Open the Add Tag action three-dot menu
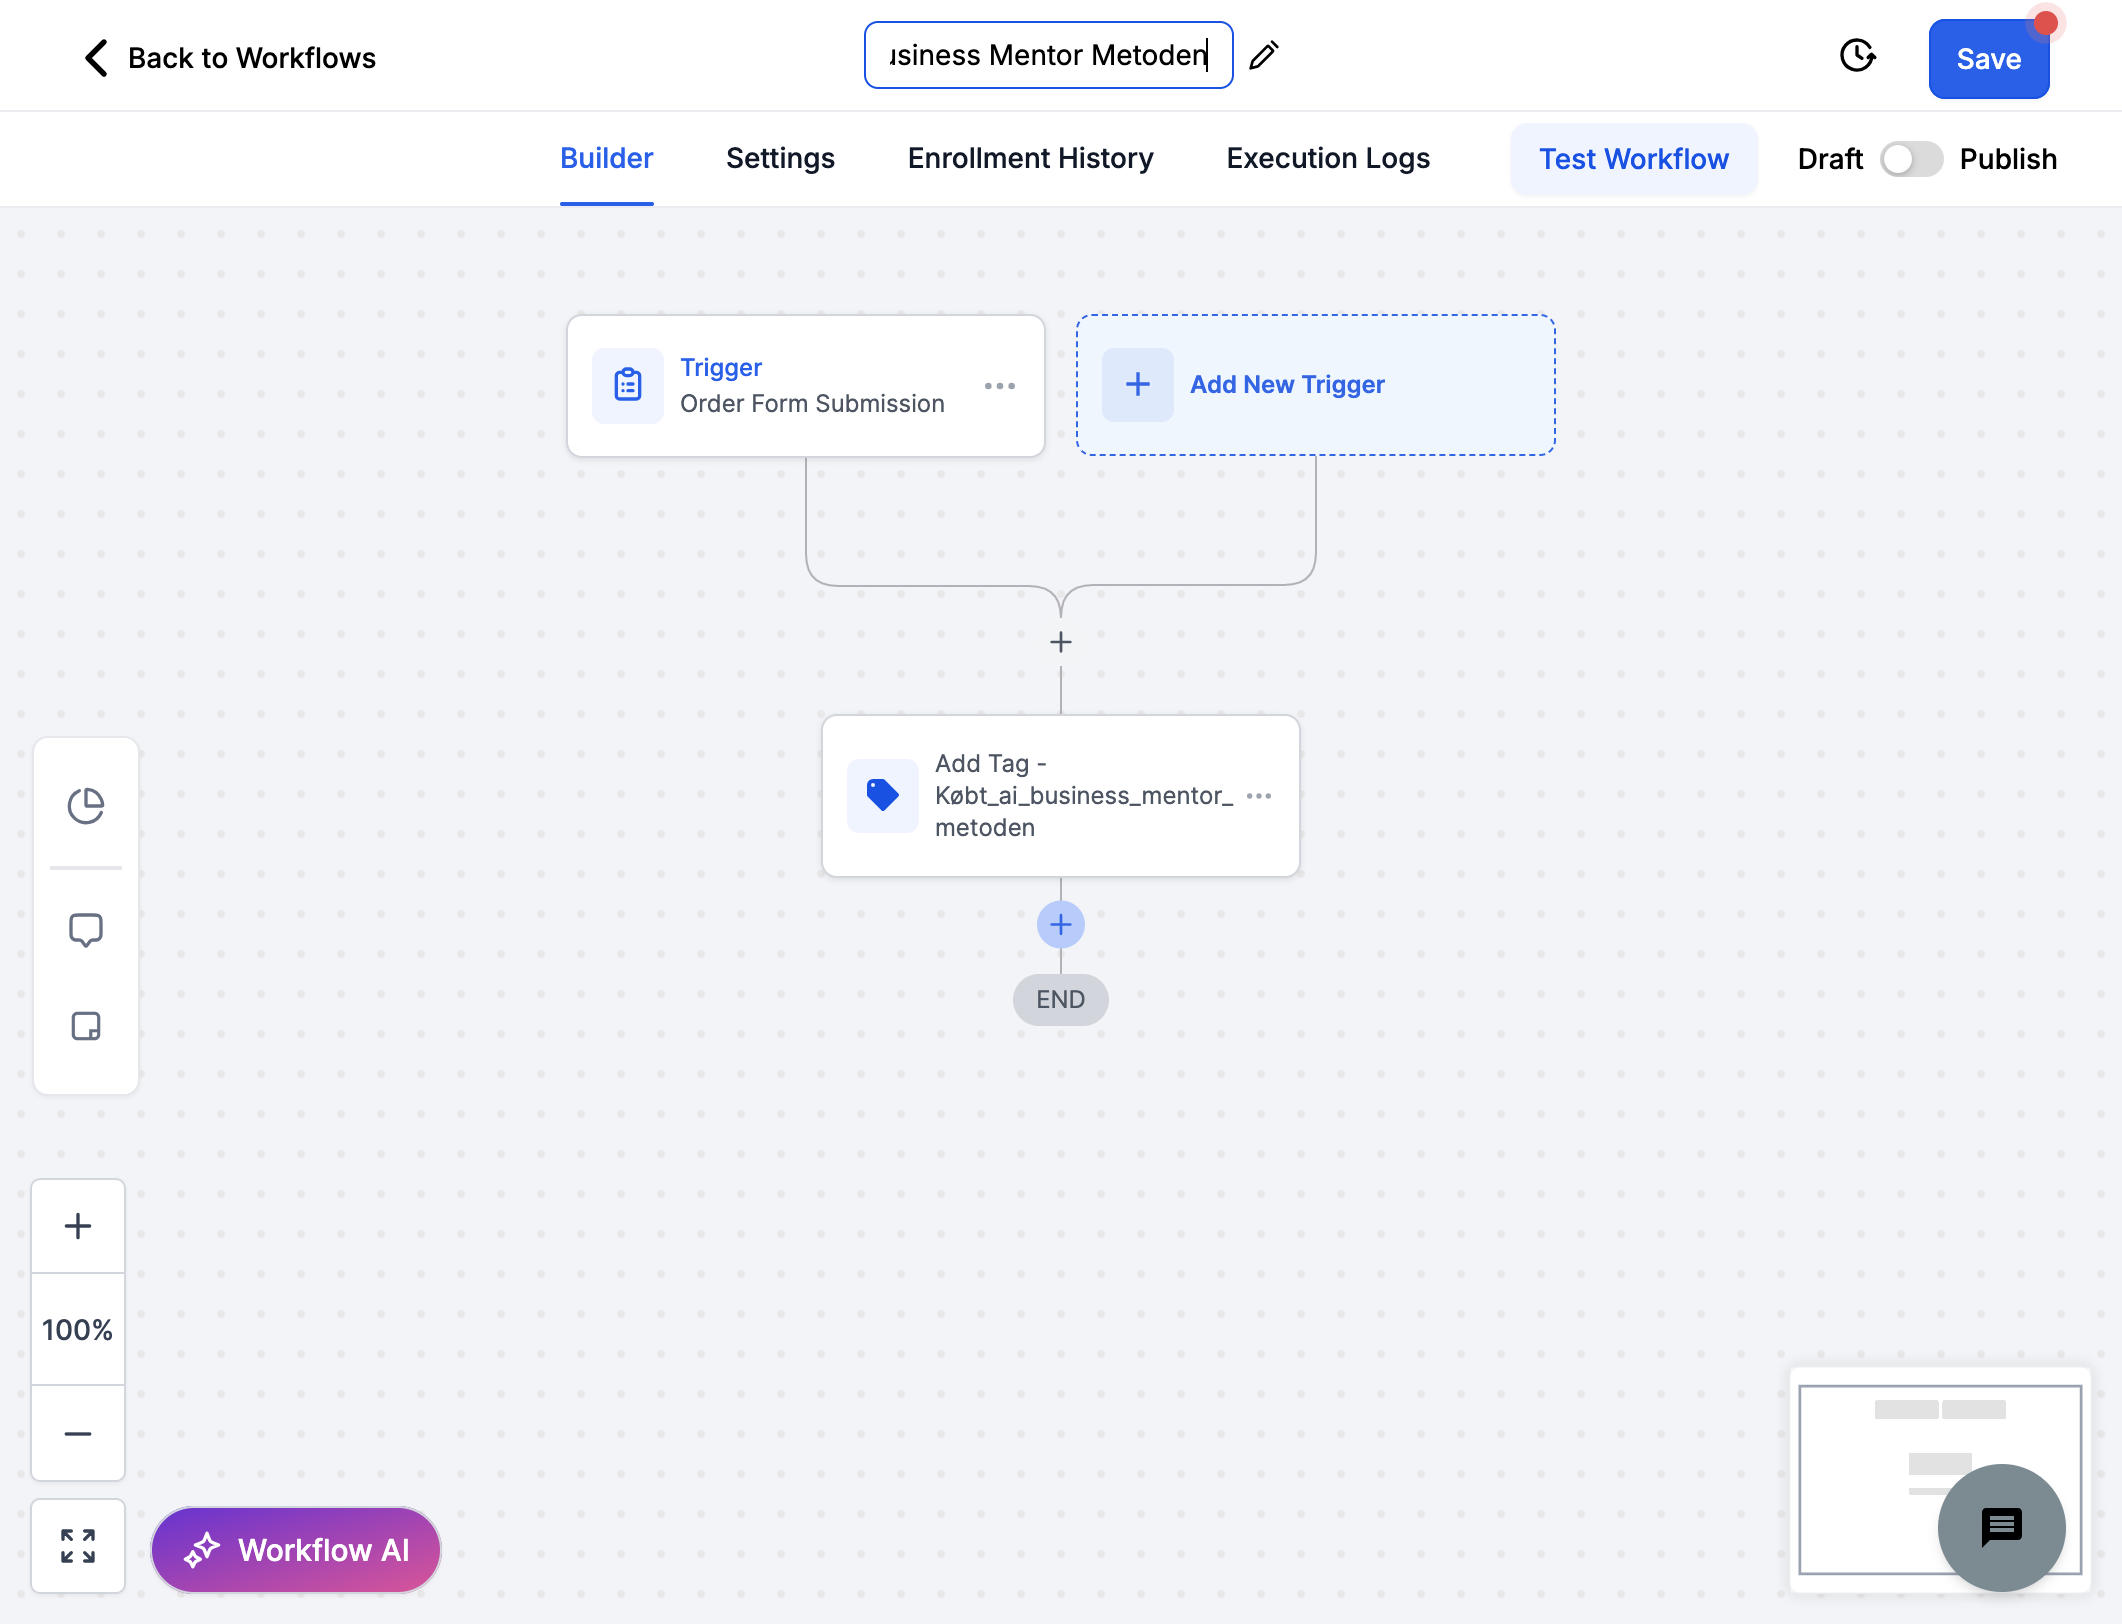The height and width of the screenshot is (1624, 2122). [1259, 796]
